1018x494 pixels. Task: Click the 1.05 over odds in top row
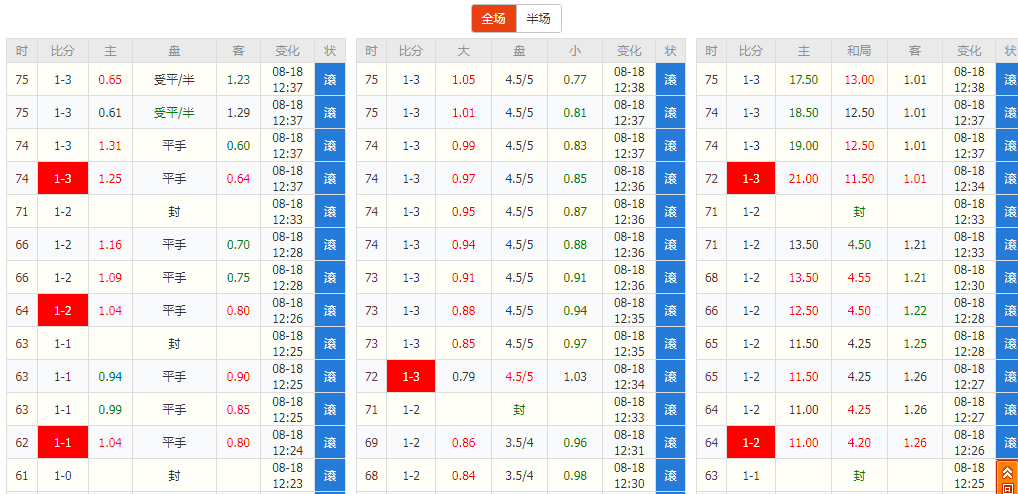click(x=464, y=80)
